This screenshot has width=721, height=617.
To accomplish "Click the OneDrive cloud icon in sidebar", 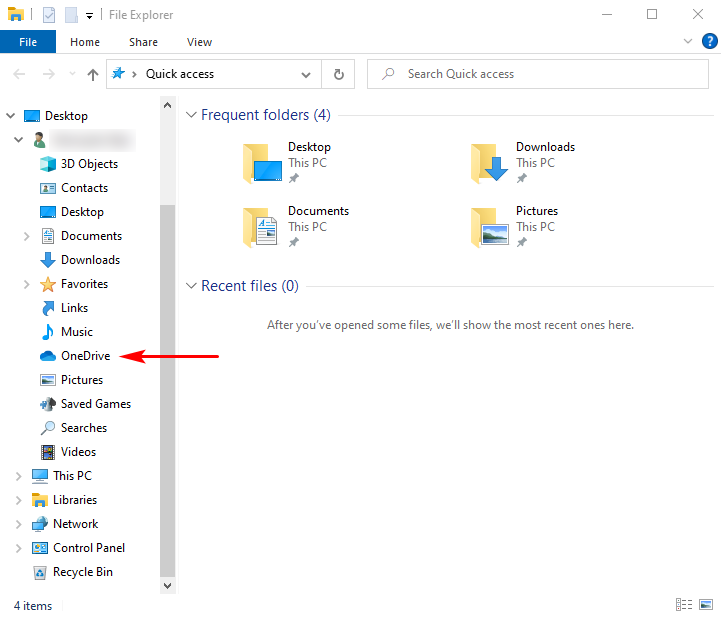I will 48,356.
